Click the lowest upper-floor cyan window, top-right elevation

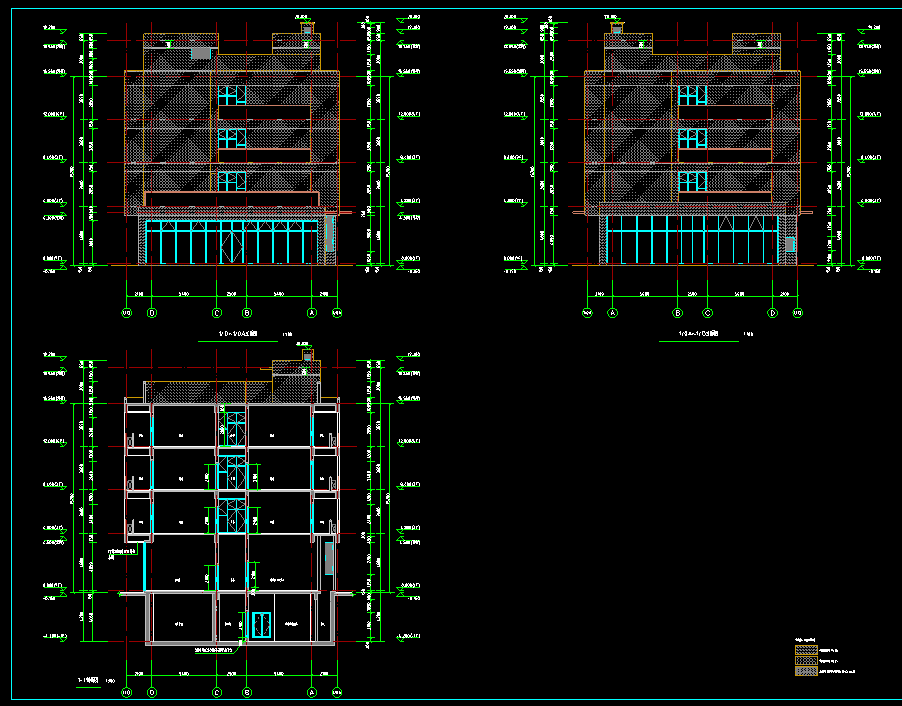pos(692,181)
